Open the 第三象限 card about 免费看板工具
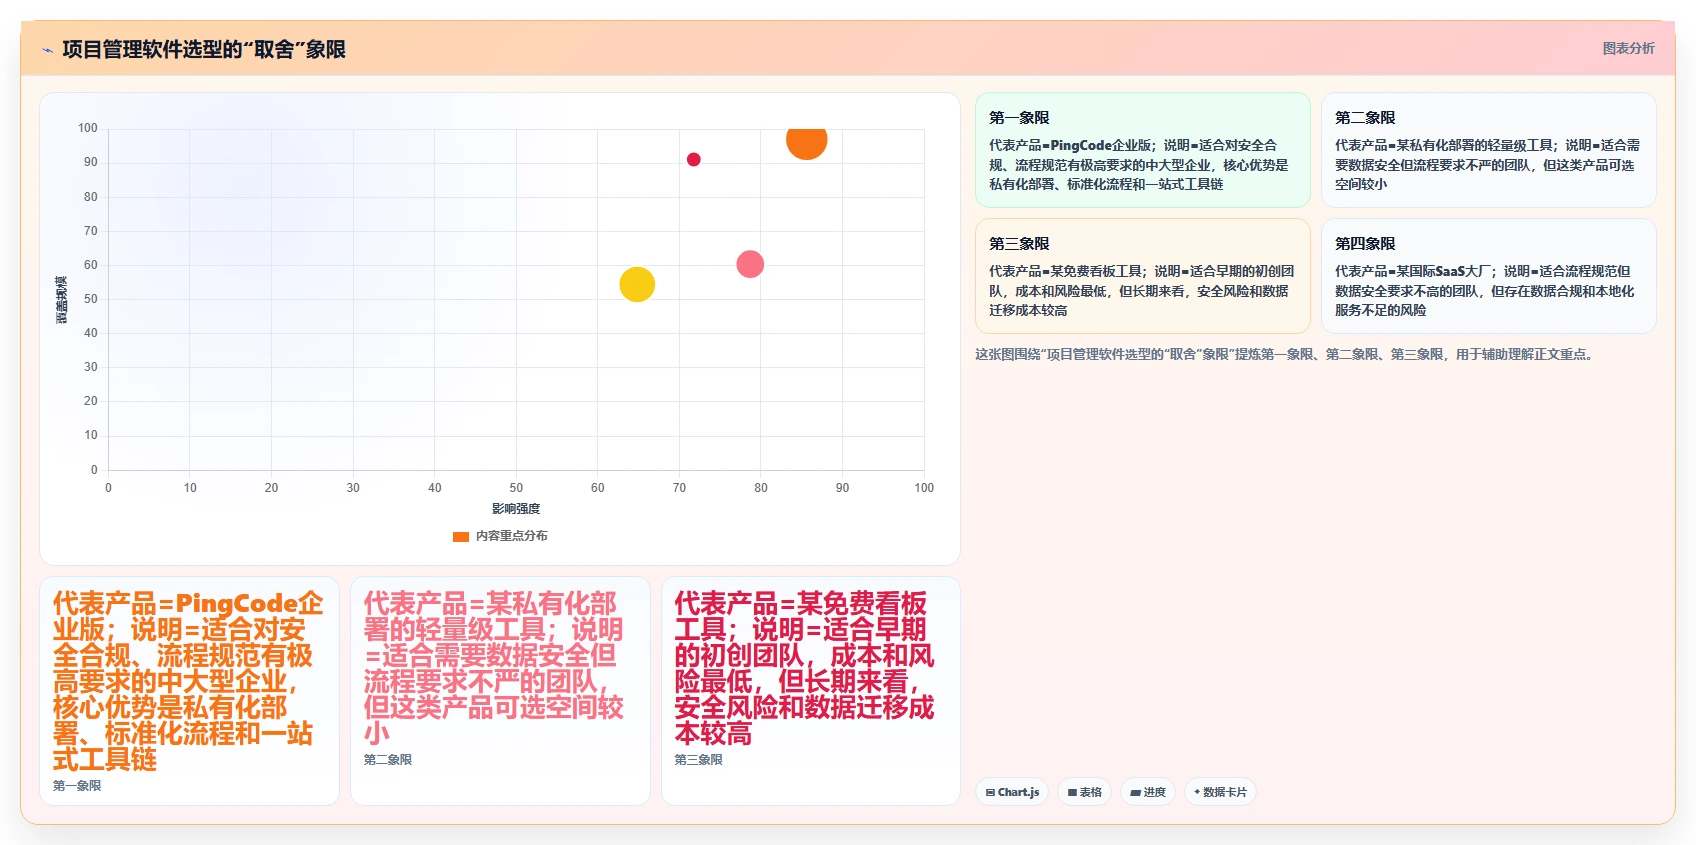This screenshot has height=845, width=1696. tap(1143, 276)
